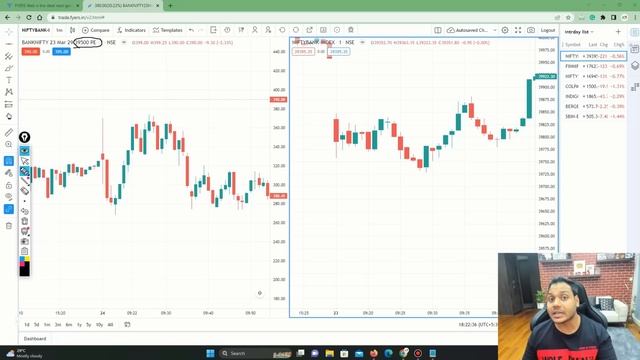Click the buy price button on right chart
The image size is (640, 360).
tap(339, 51)
